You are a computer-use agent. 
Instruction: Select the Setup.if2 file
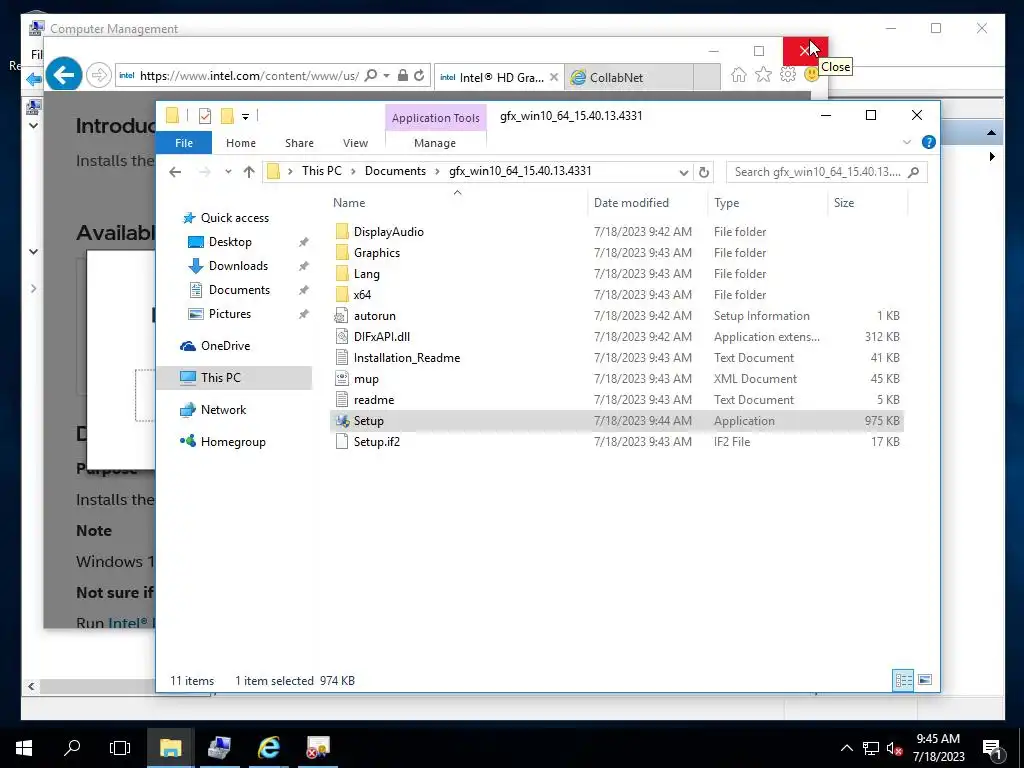click(376, 441)
